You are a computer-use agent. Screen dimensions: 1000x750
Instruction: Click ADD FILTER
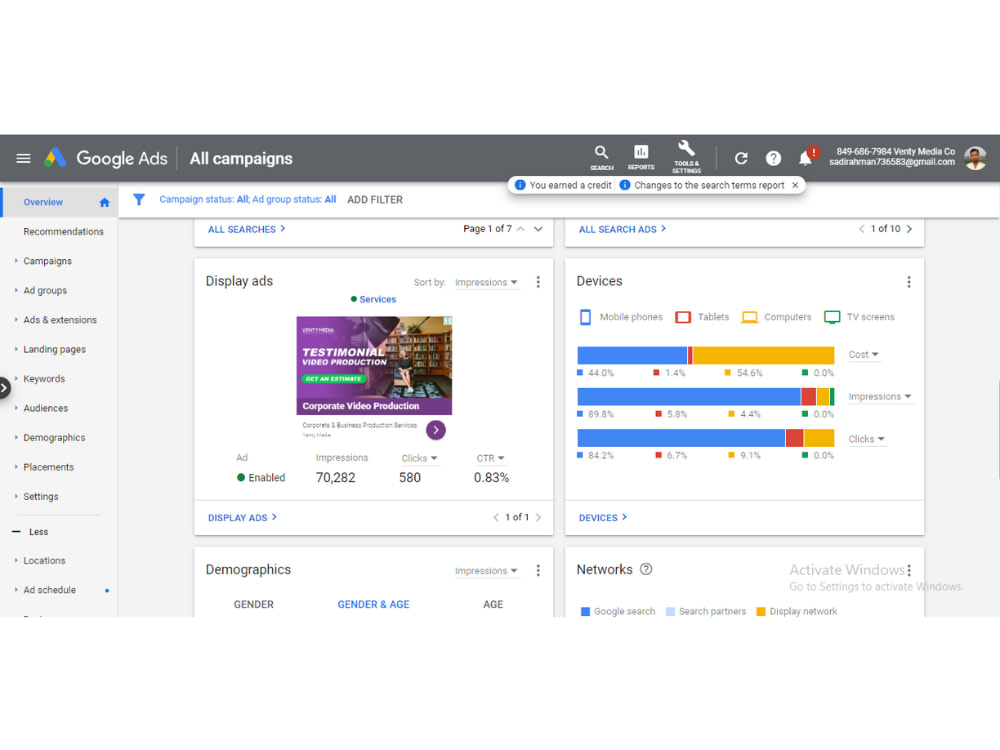click(375, 200)
